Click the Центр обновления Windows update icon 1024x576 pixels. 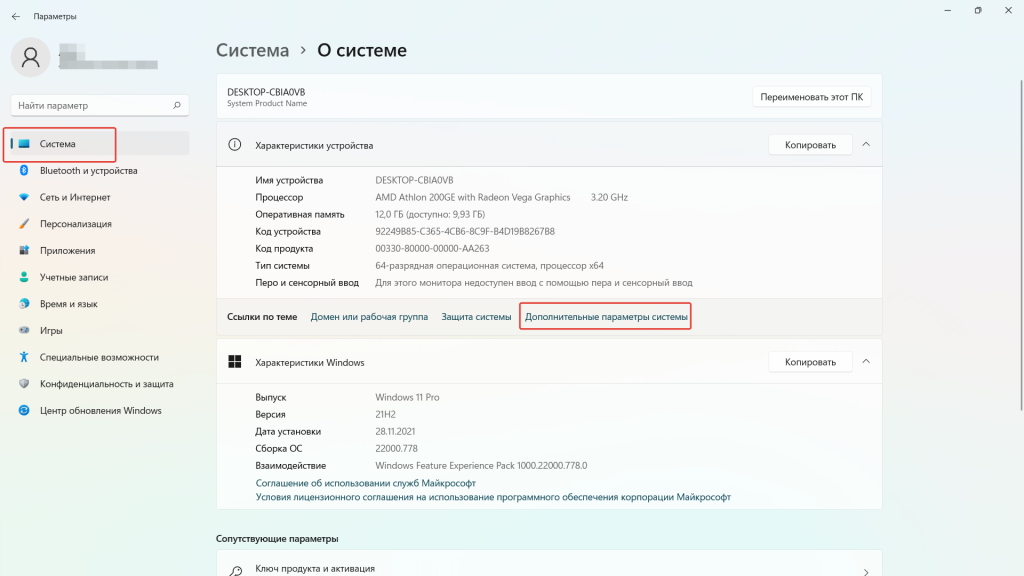point(24,411)
